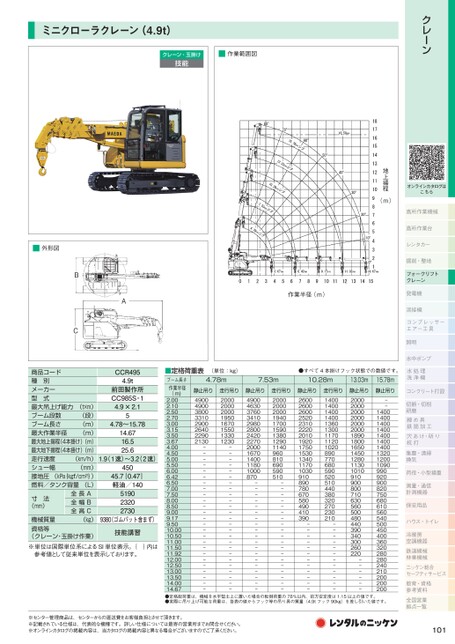Click the 13.03m boom length column header
455x644 pixels.
coord(358,380)
